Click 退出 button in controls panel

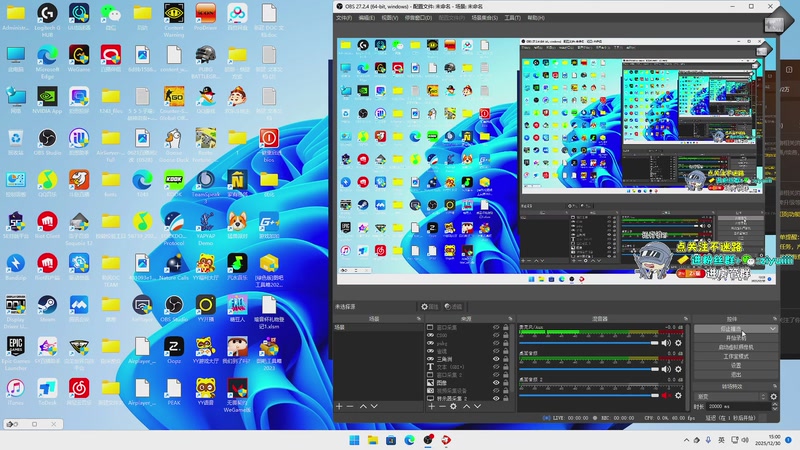(736, 375)
